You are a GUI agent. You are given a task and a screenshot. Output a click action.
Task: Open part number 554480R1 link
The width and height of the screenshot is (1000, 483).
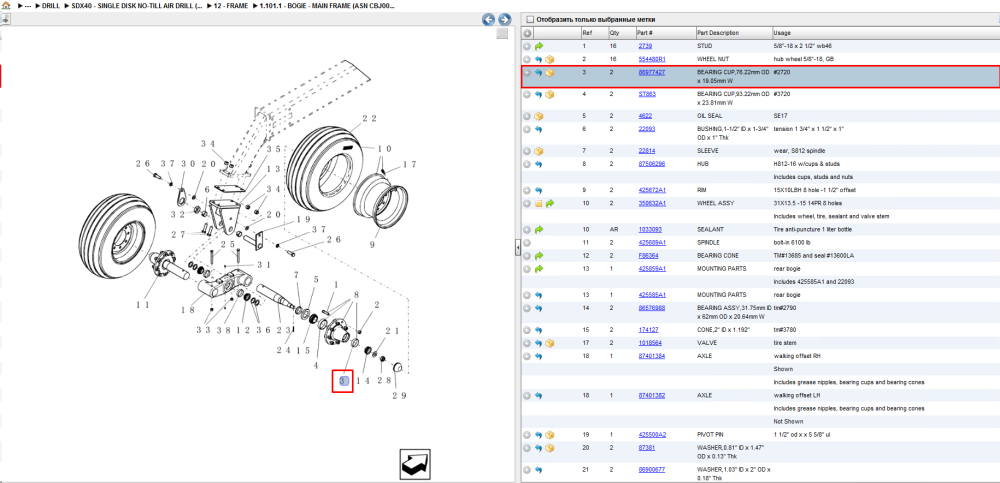pyautogui.click(x=652, y=59)
